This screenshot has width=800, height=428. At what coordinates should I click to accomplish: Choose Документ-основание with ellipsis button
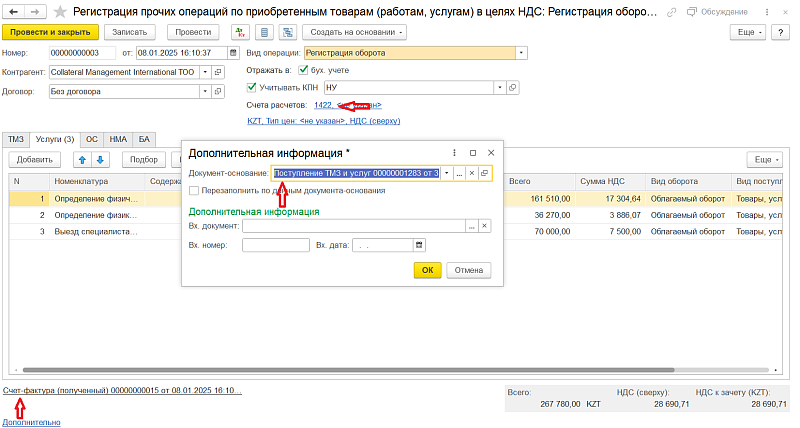coord(459,173)
